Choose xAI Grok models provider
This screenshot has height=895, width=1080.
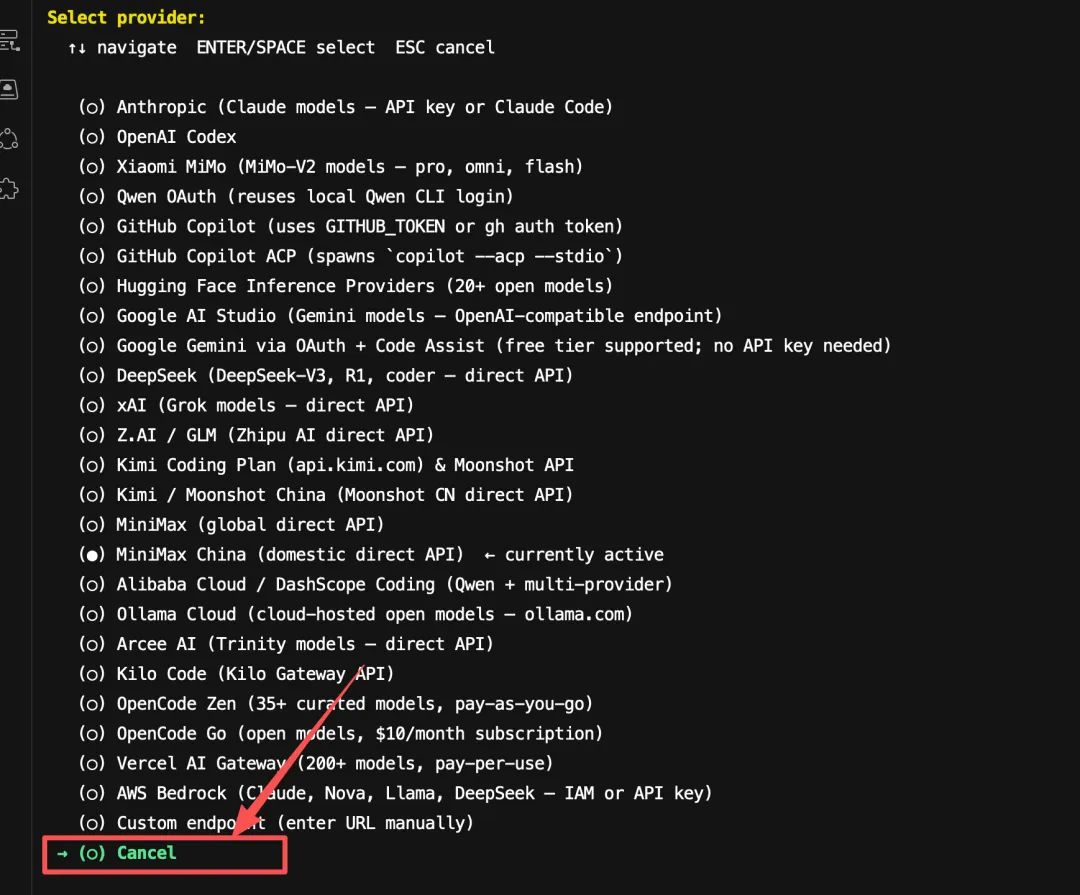pos(246,405)
